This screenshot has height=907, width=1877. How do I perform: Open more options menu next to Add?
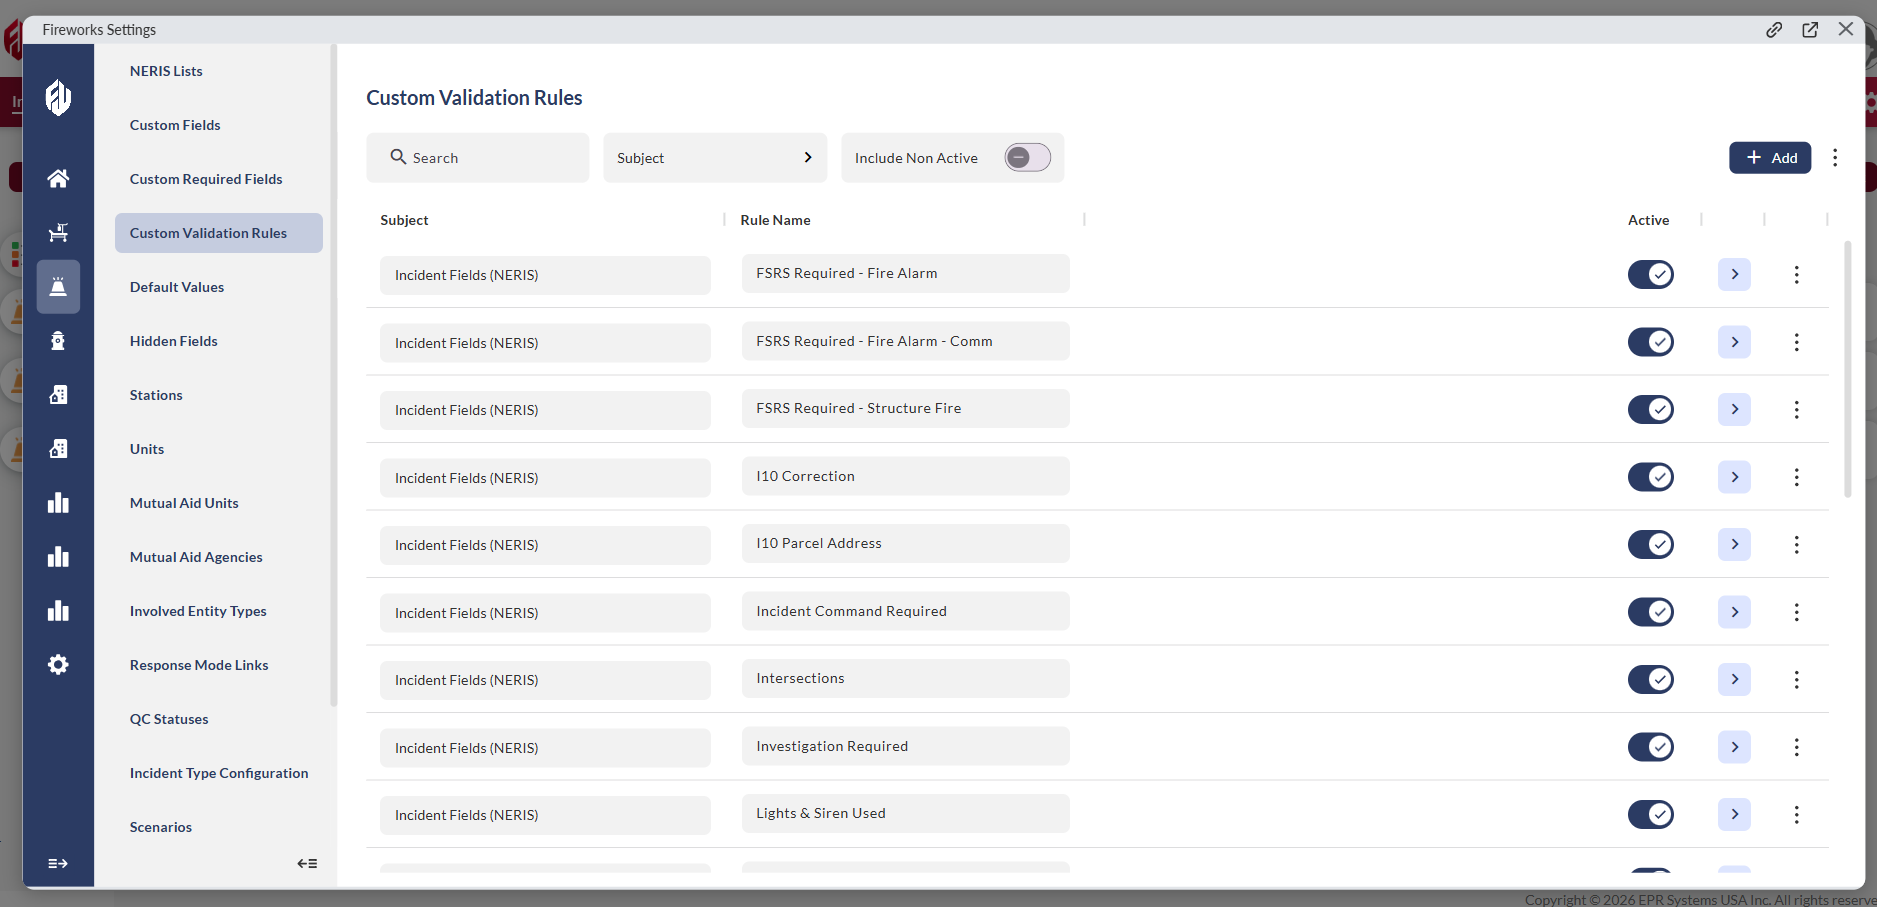point(1835,158)
